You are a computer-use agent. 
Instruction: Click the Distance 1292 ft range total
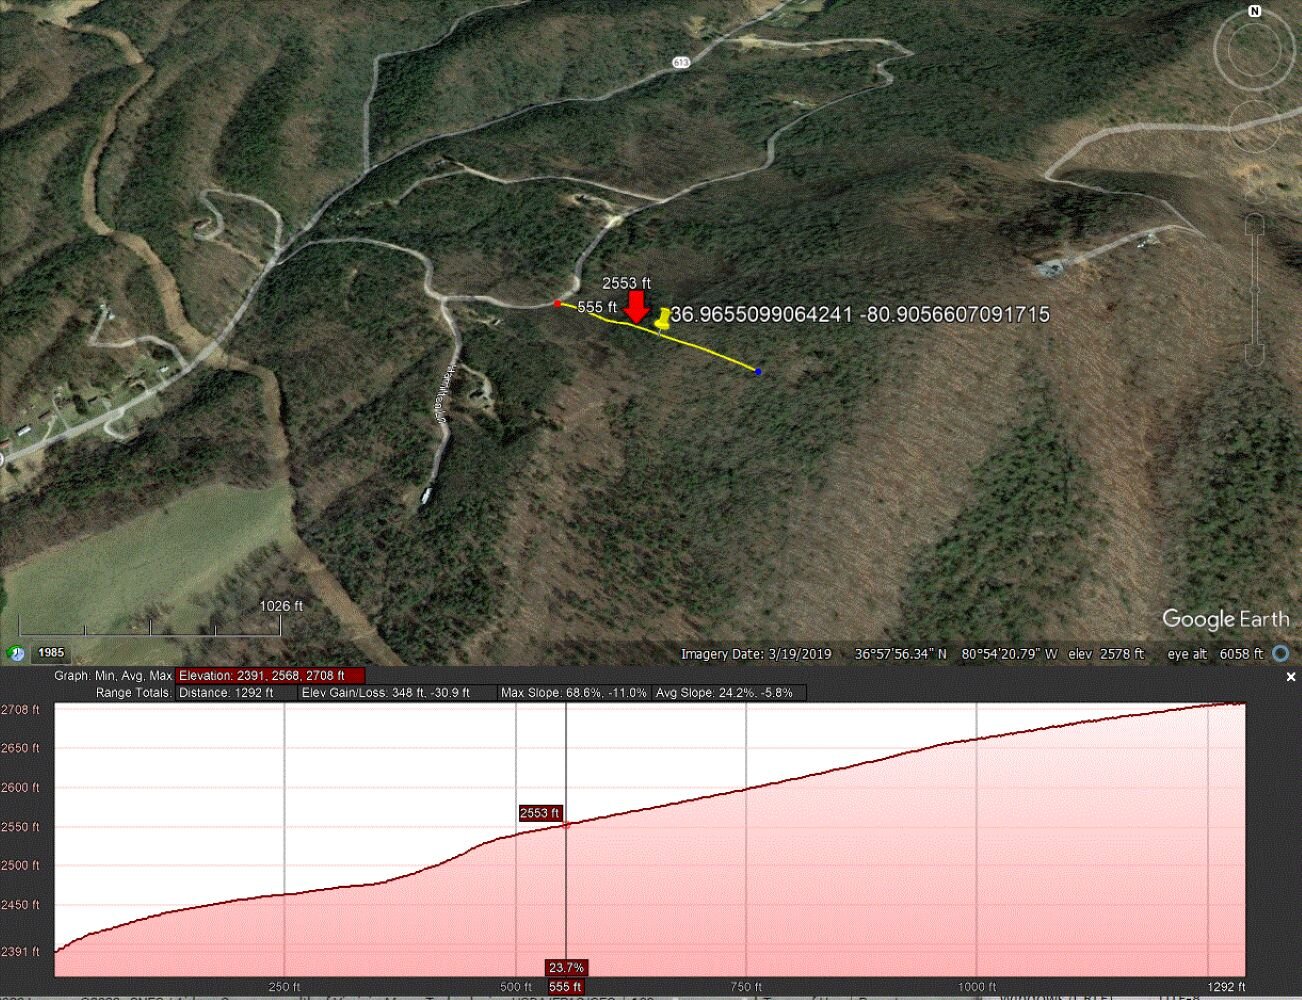[x=236, y=692]
